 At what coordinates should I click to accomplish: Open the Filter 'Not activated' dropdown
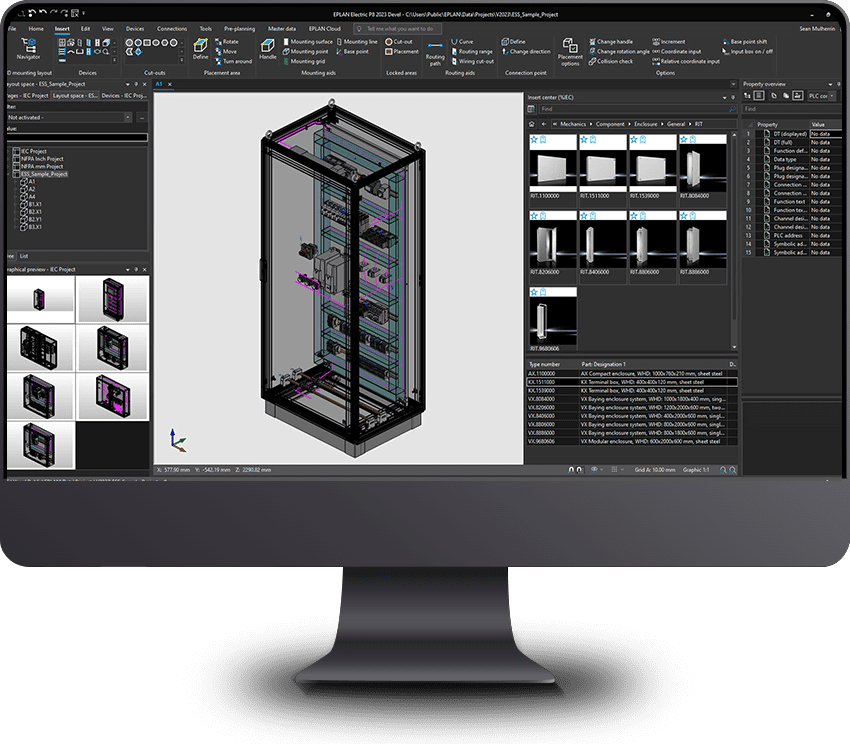128,117
